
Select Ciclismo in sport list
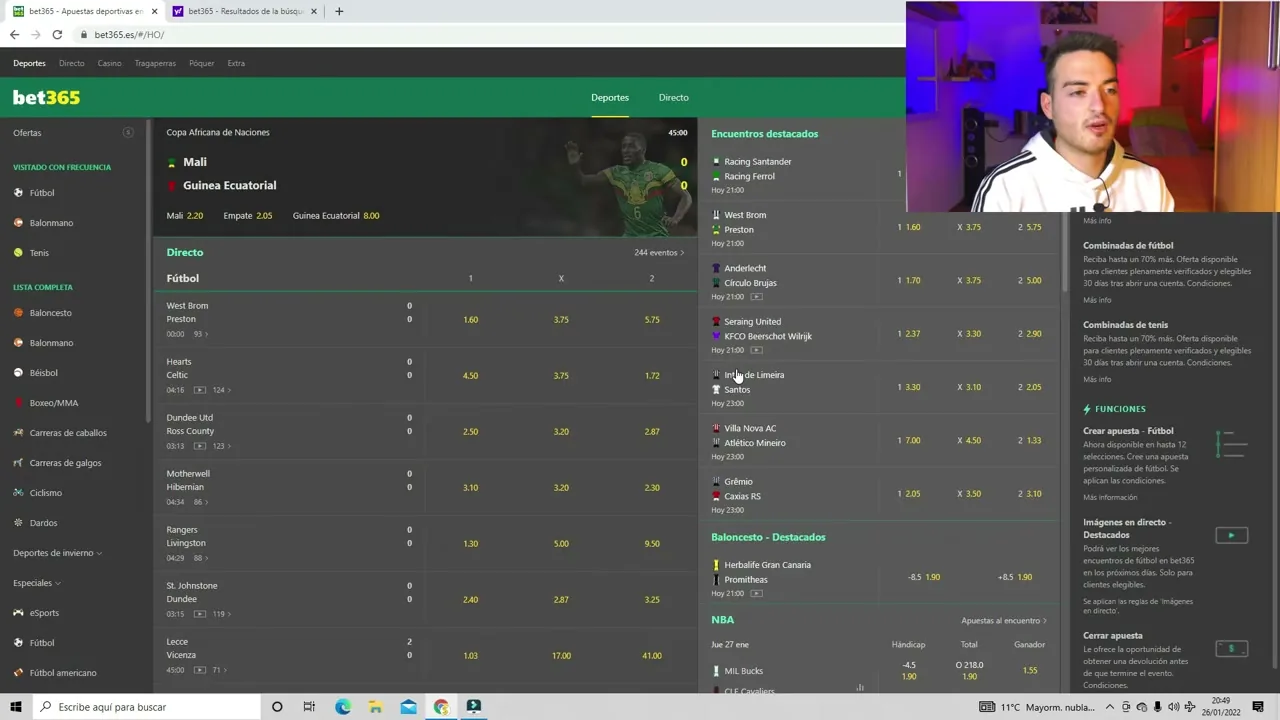coord(45,493)
